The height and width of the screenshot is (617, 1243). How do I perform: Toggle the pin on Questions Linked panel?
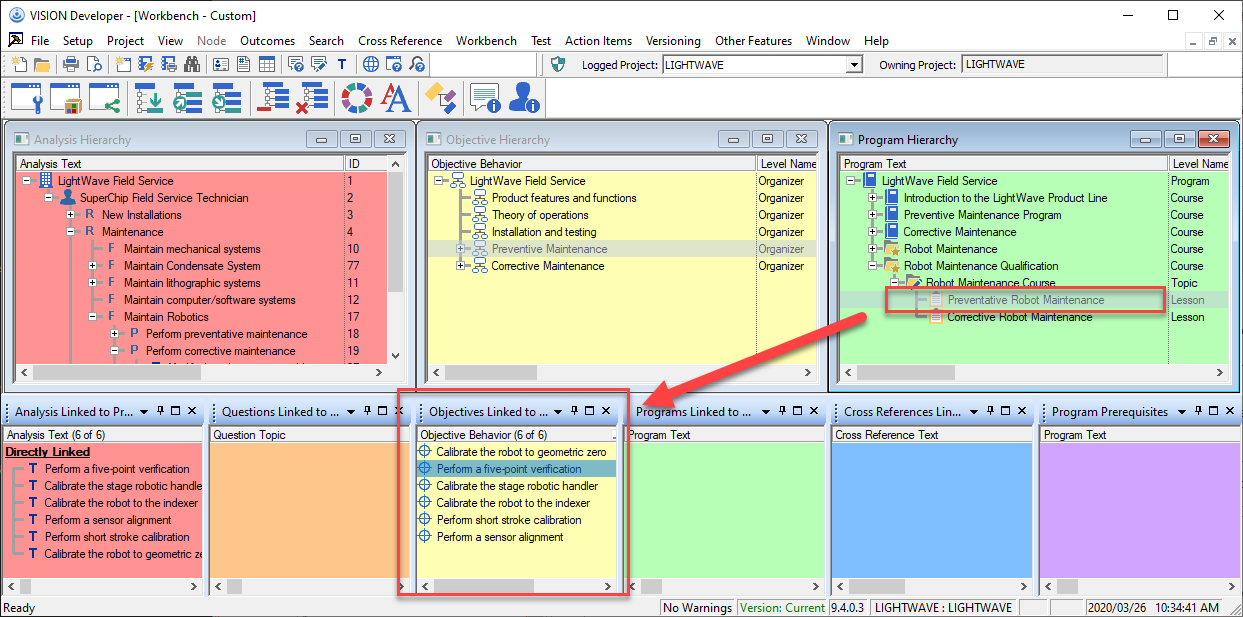coord(367,411)
